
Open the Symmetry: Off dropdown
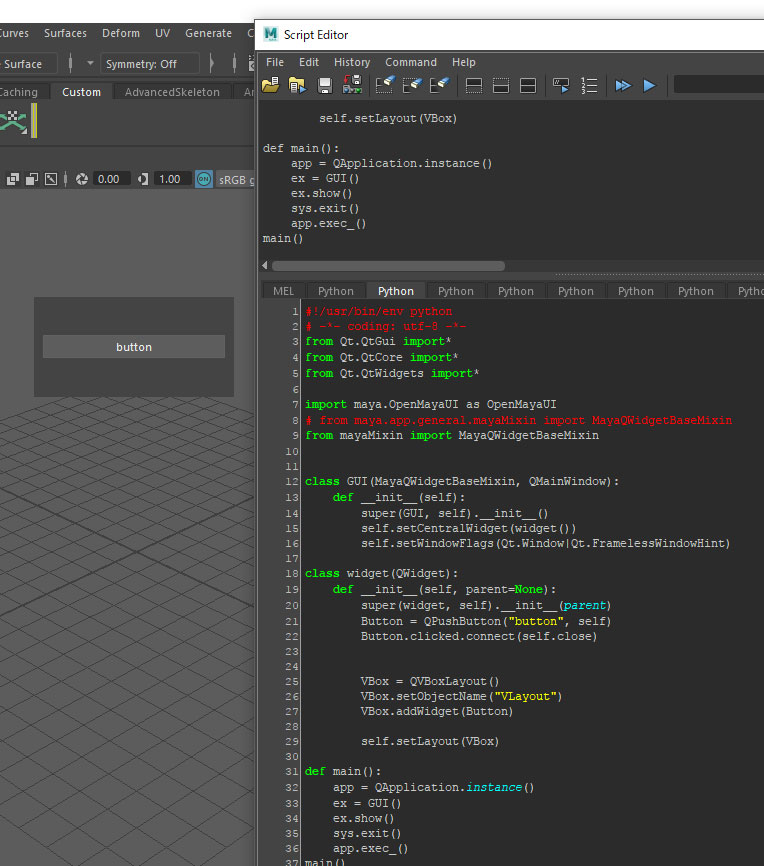pos(152,64)
